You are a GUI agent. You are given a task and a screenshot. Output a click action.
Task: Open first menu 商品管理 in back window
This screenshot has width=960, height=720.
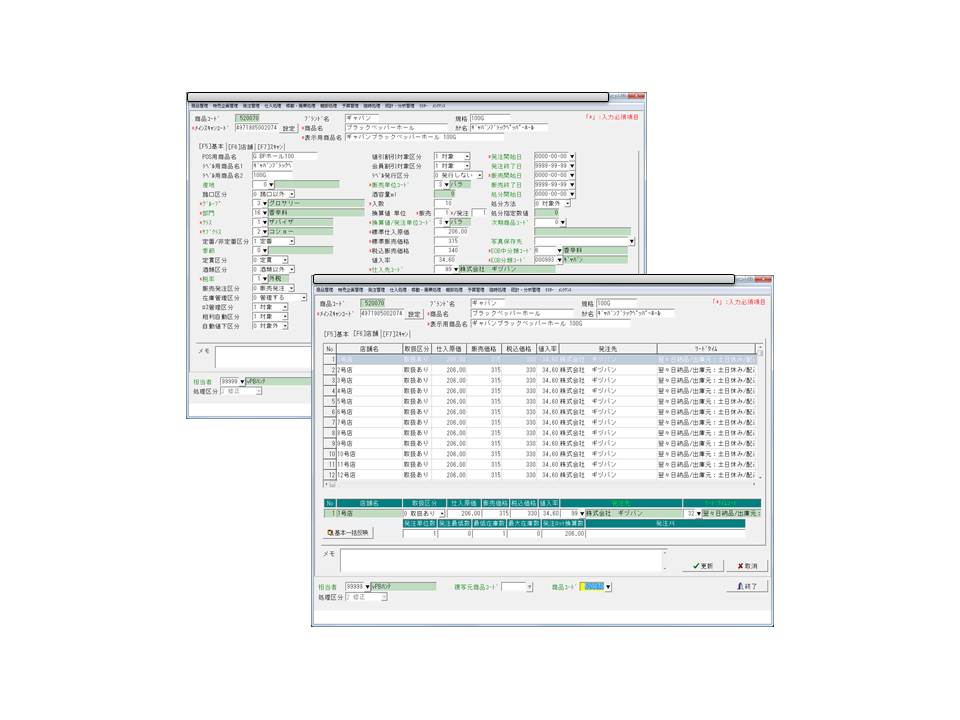(200, 106)
